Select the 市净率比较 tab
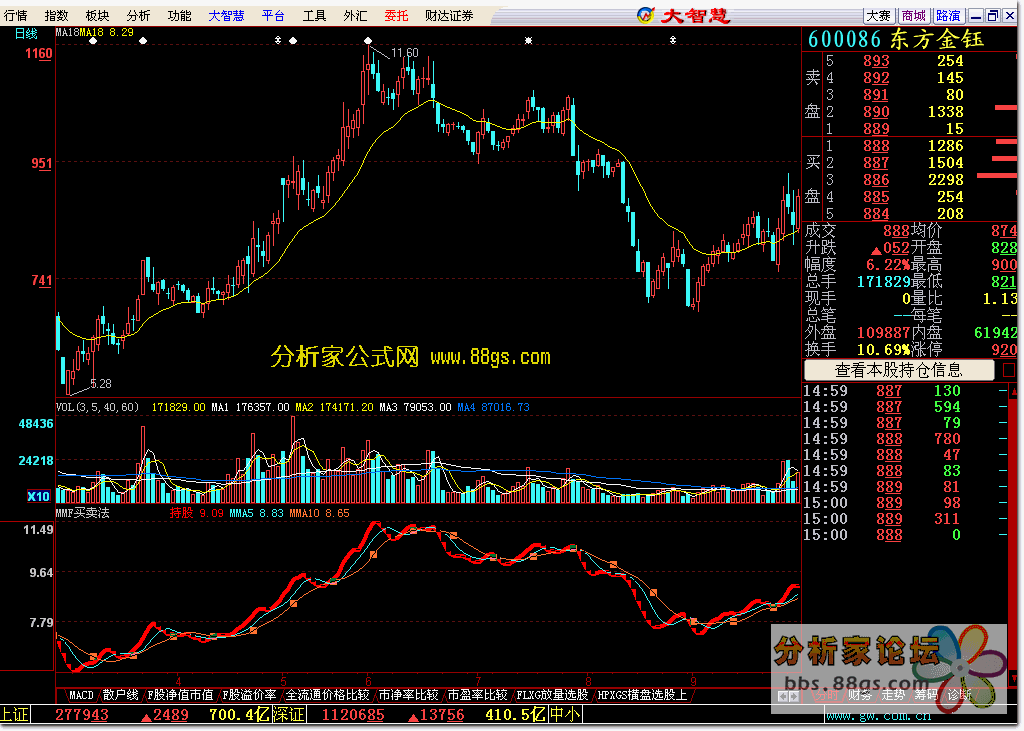The width and height of the screenshot is (1024, 731). coord(408,695)
